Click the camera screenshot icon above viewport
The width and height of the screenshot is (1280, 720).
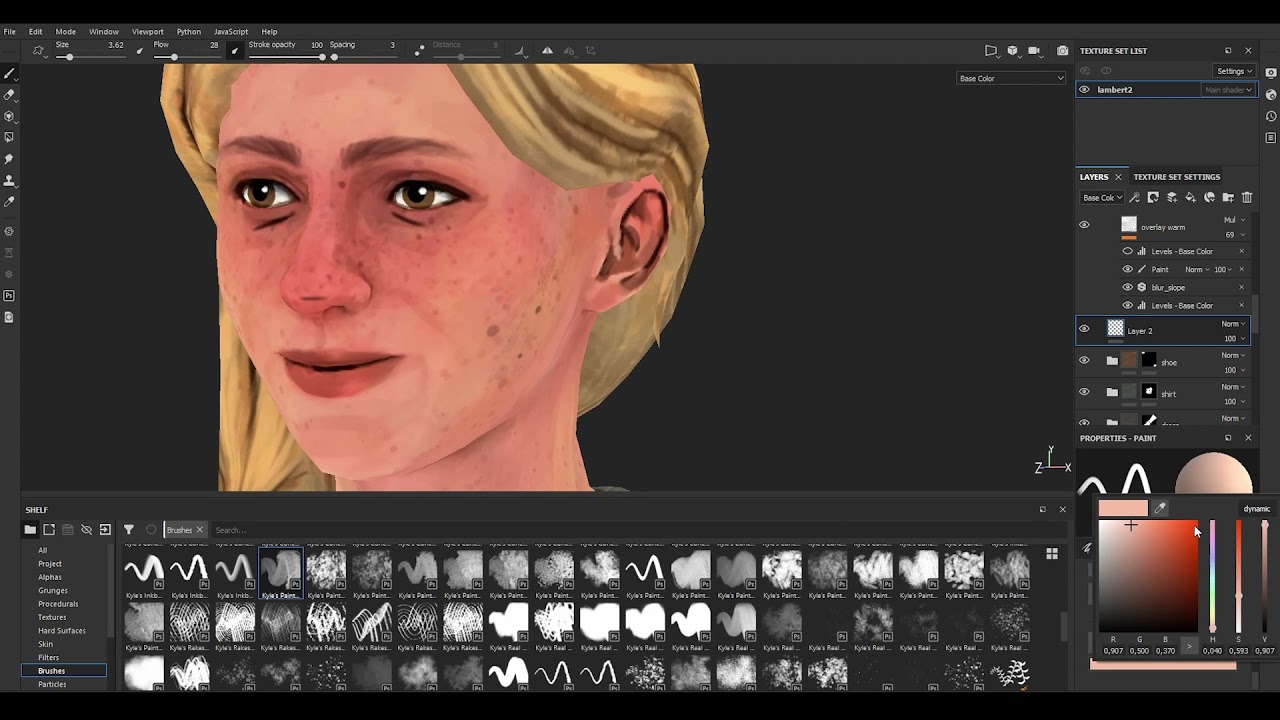[x=1062, y=51]
